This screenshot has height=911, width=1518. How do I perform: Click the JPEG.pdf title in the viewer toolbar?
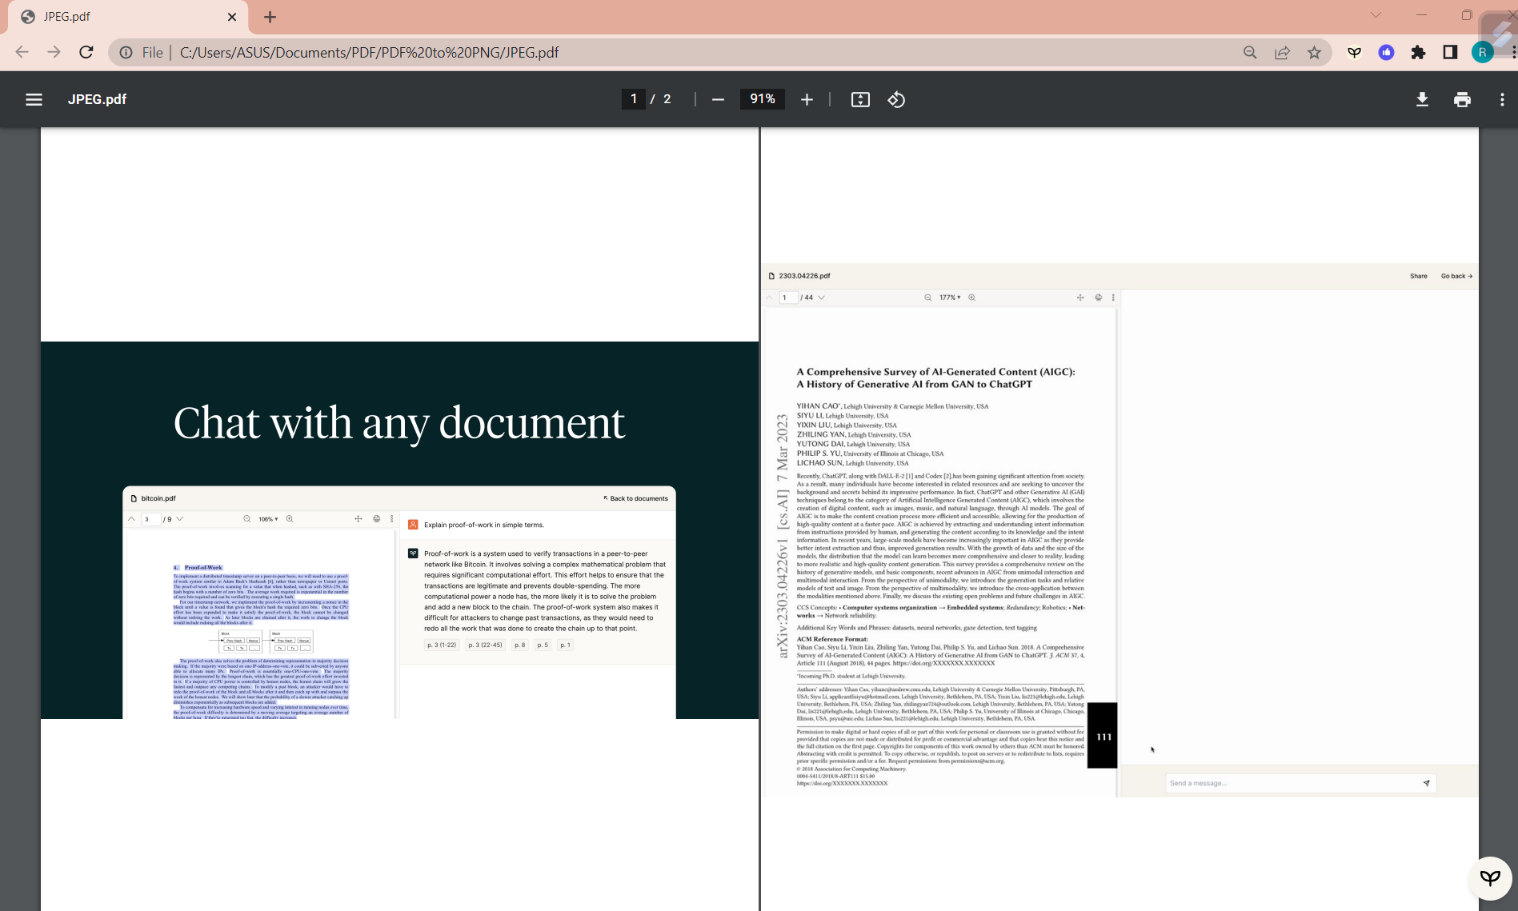[x=97, y=99]
